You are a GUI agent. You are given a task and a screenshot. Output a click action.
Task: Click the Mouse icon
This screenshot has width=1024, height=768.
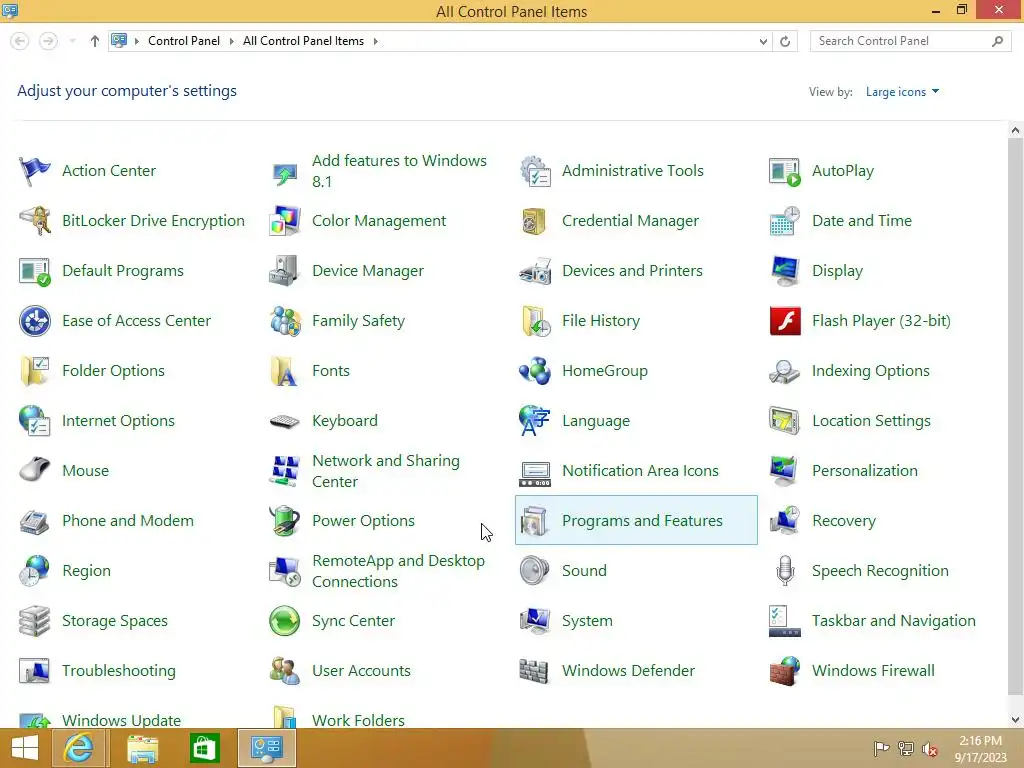pyautogui.click(x=35, y=471)
